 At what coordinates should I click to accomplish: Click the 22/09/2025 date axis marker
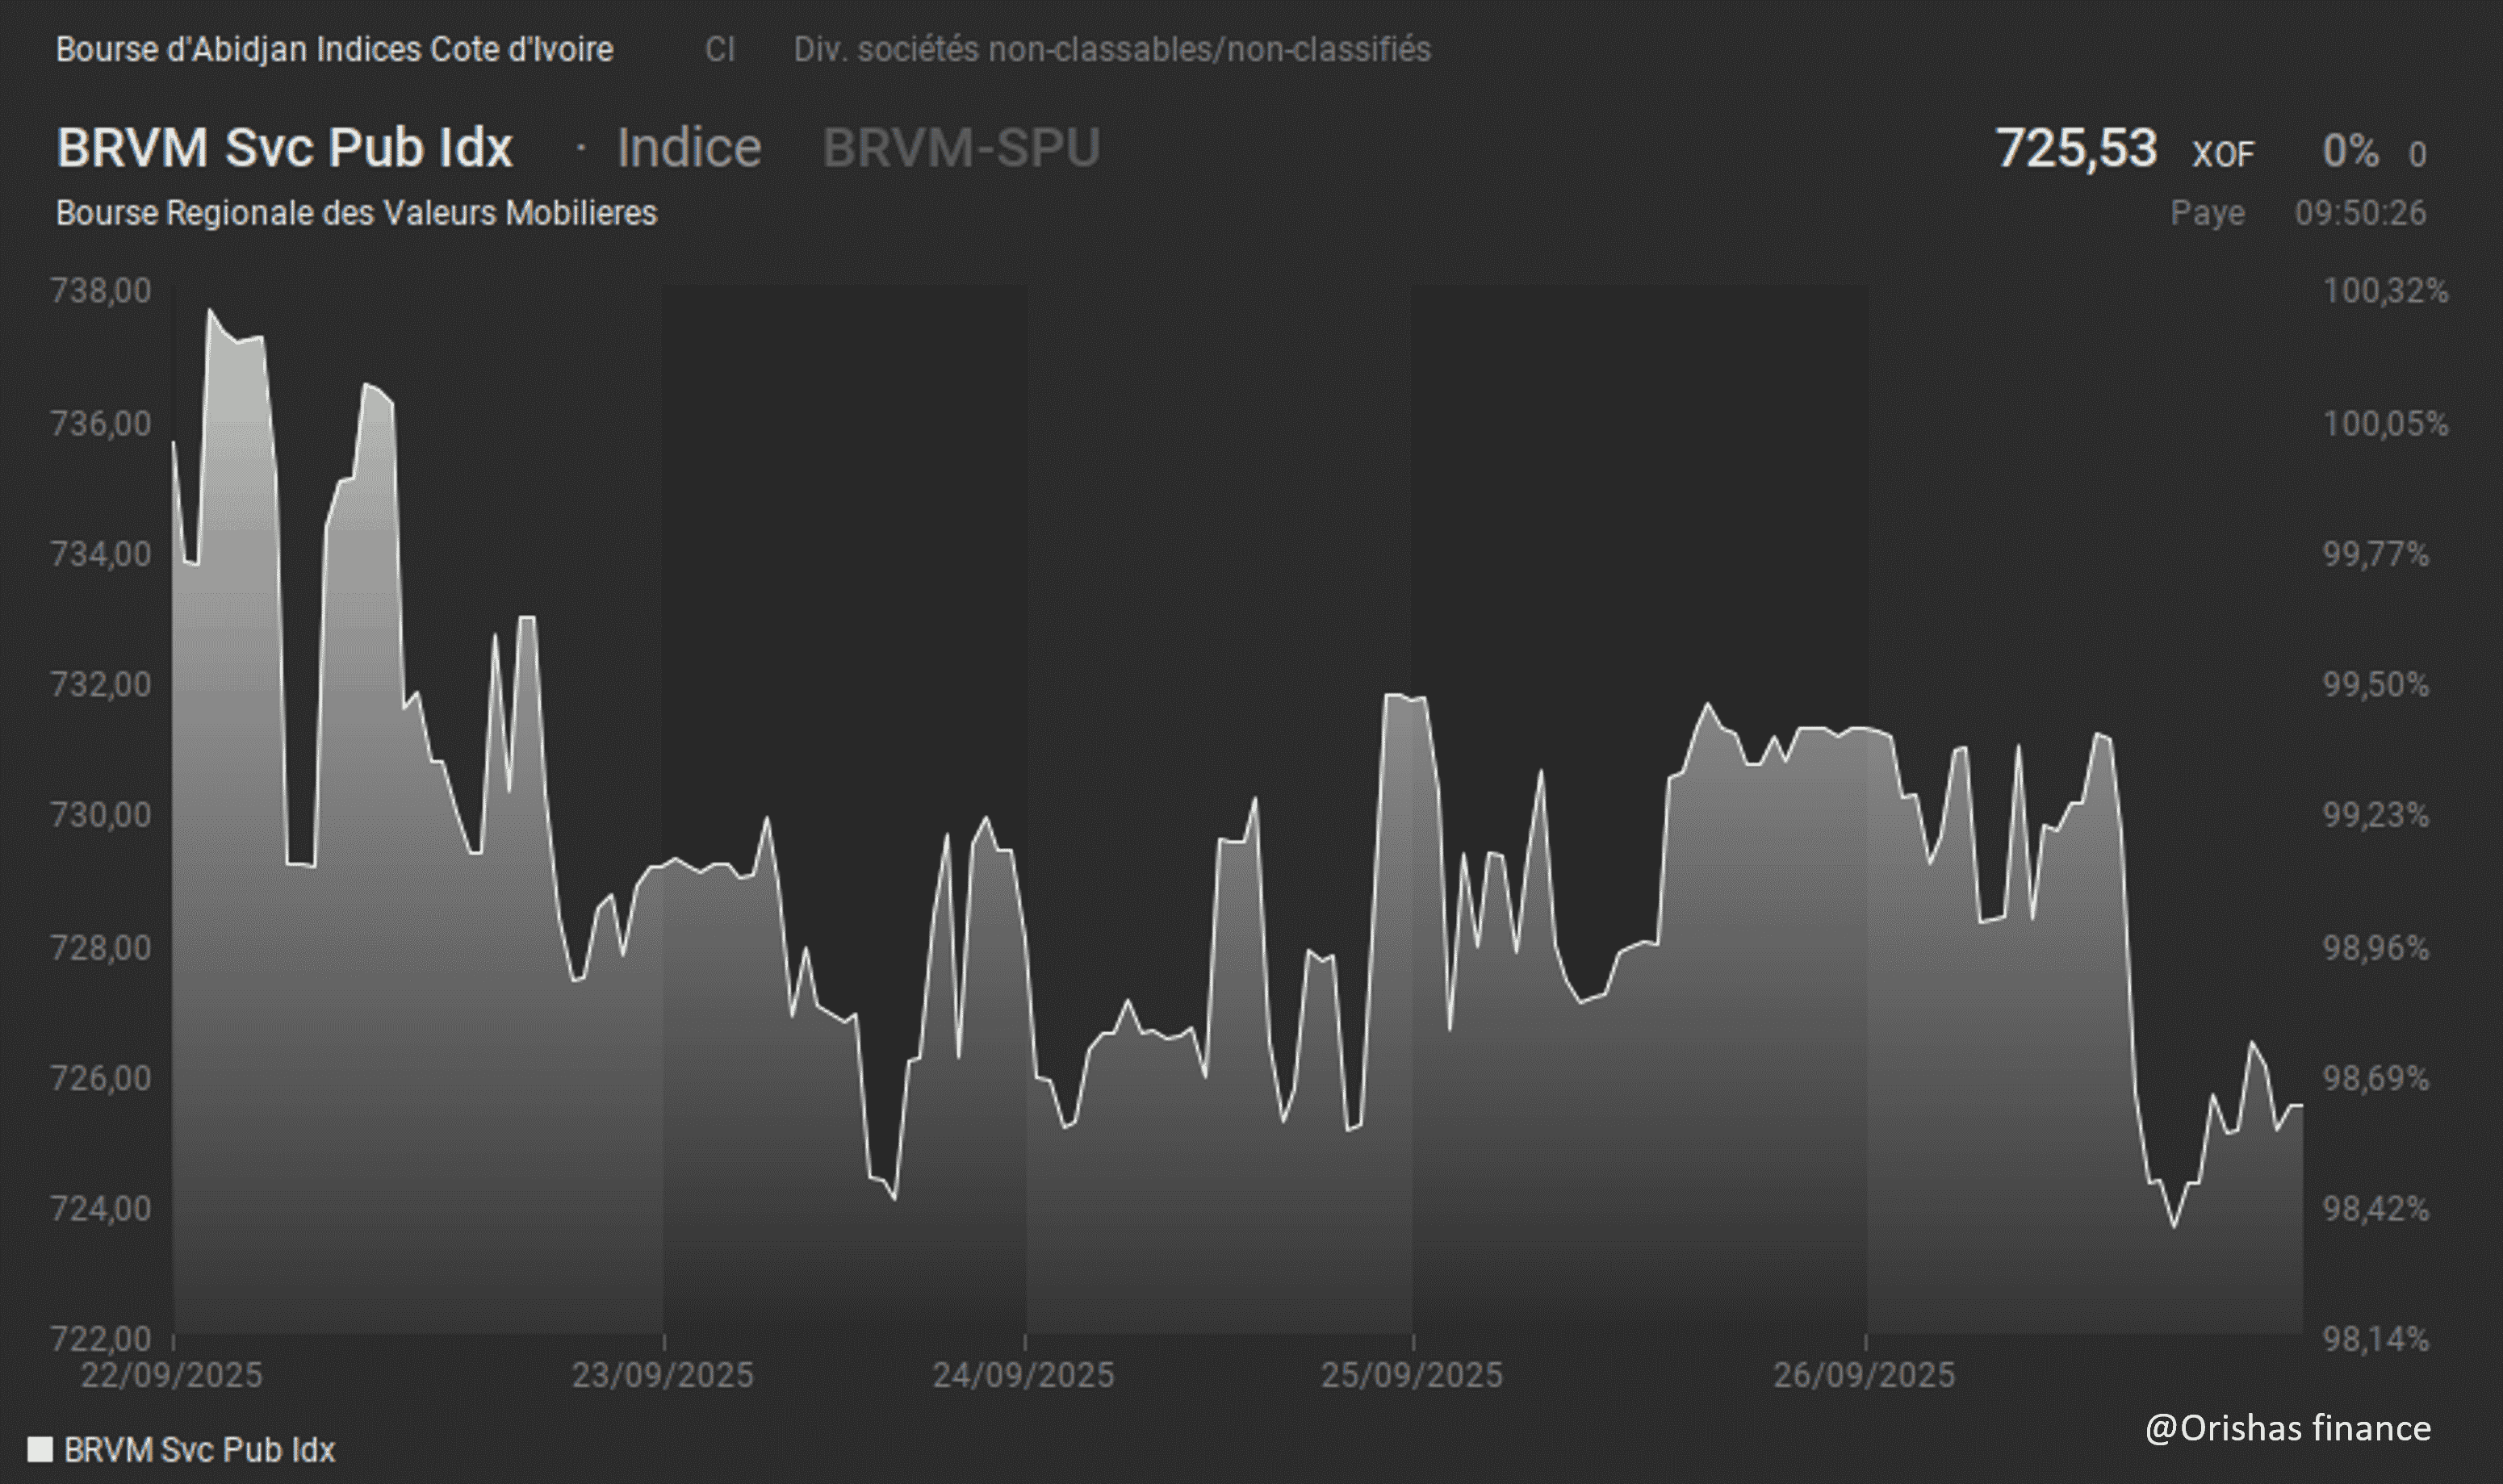click(171, 1375)
